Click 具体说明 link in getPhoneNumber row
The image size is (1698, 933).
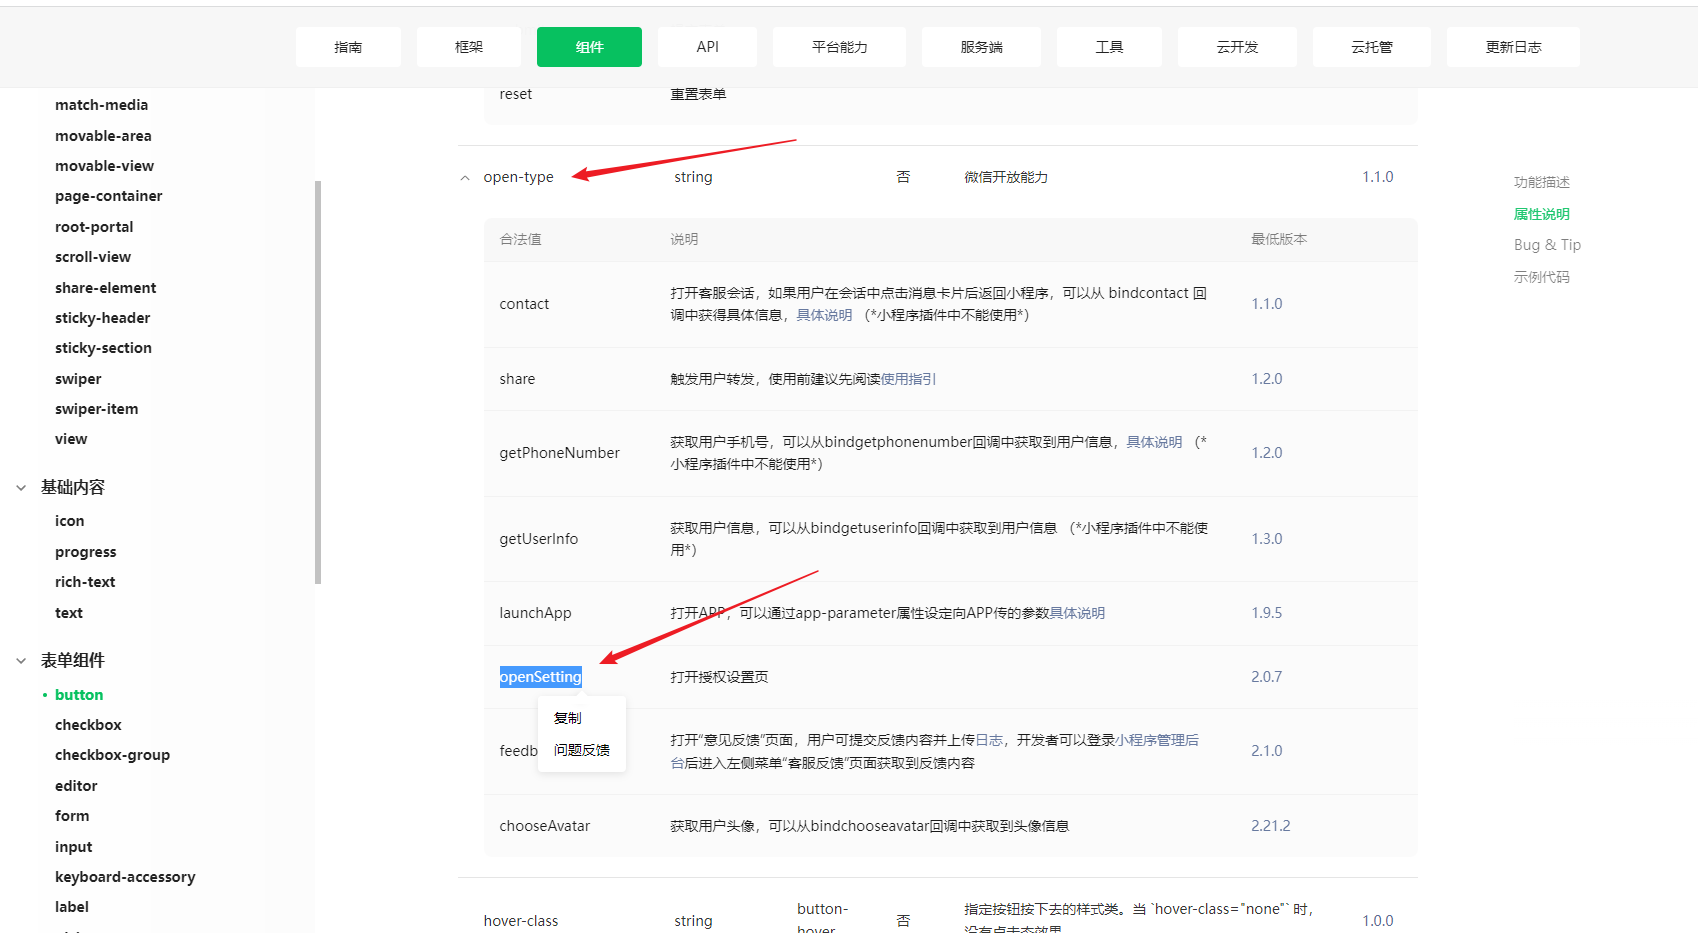click(1154, 442)
